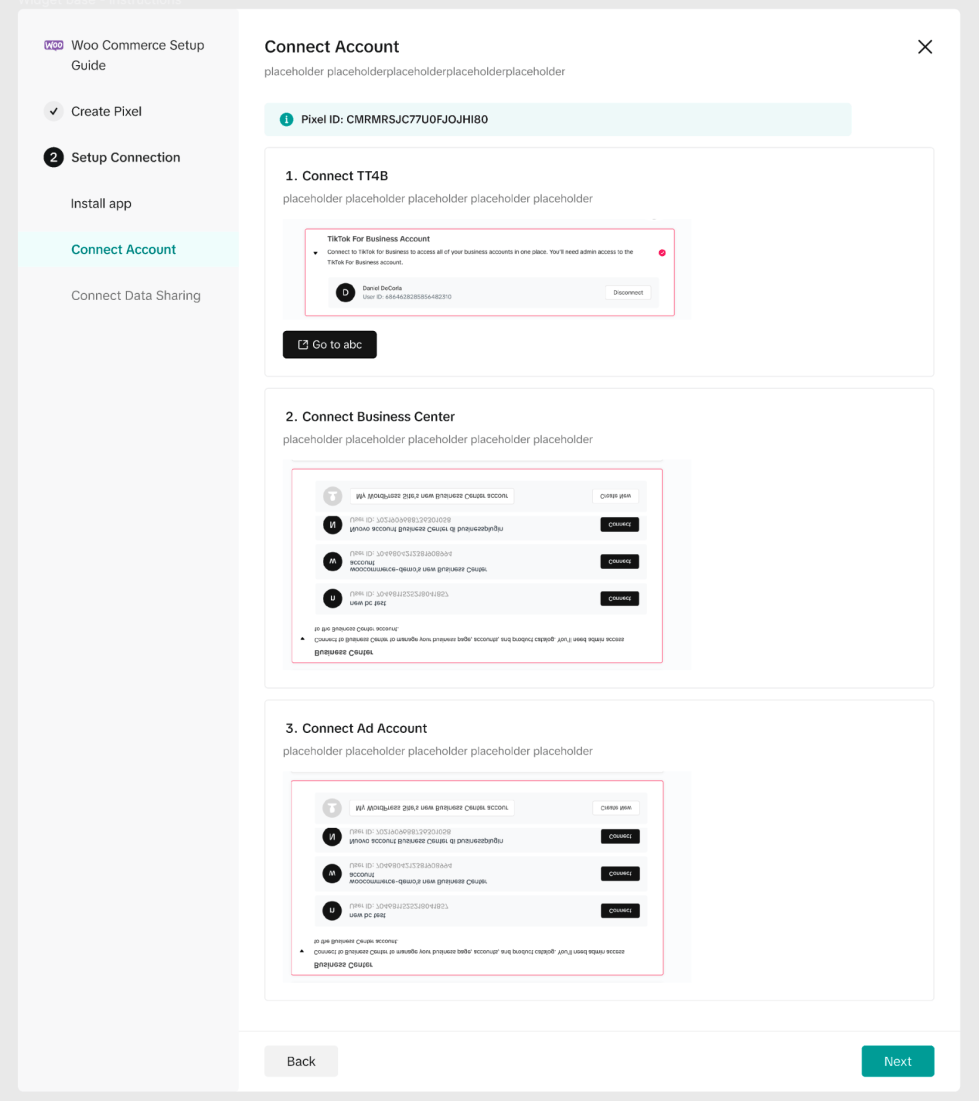Open the Create Pixel step
The height and width of the screenshot is (1101, 979).
point(106,111)
